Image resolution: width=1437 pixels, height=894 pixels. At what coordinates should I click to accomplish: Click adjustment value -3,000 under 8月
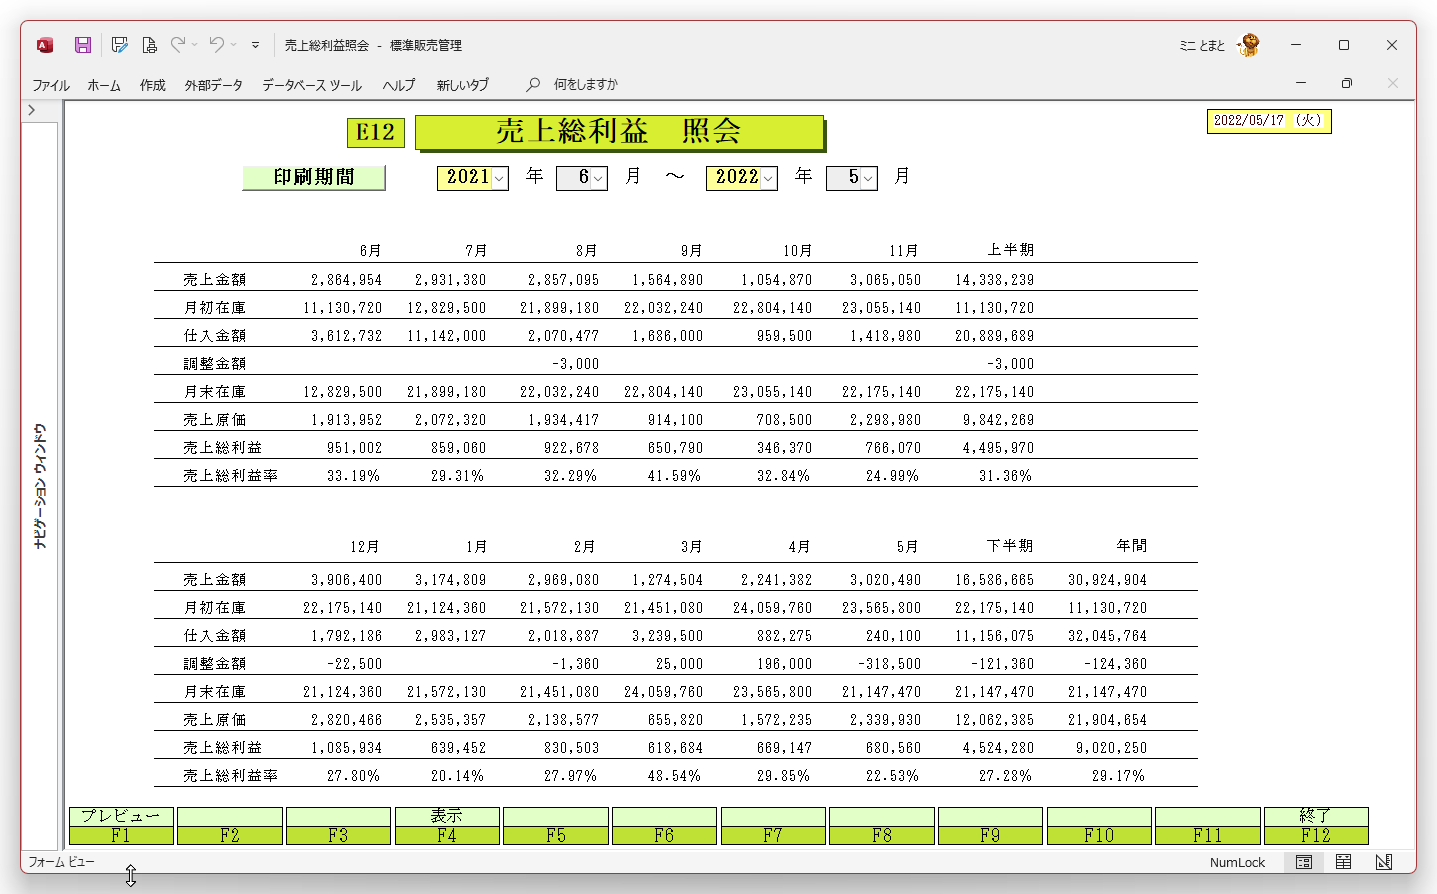coord(575,364)
